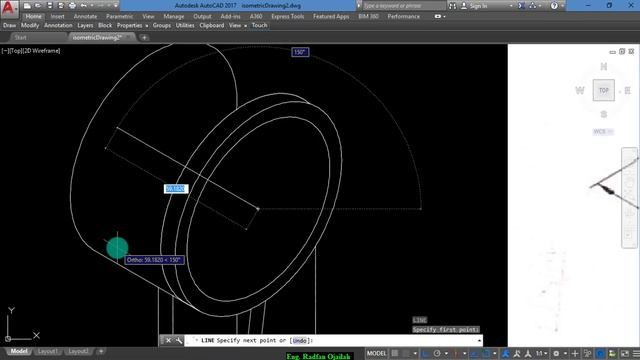Image resolution: width=640 pixels, height=360 pixels.
Task: Select the Annotate ribbon tab
Action: (85, 16)
